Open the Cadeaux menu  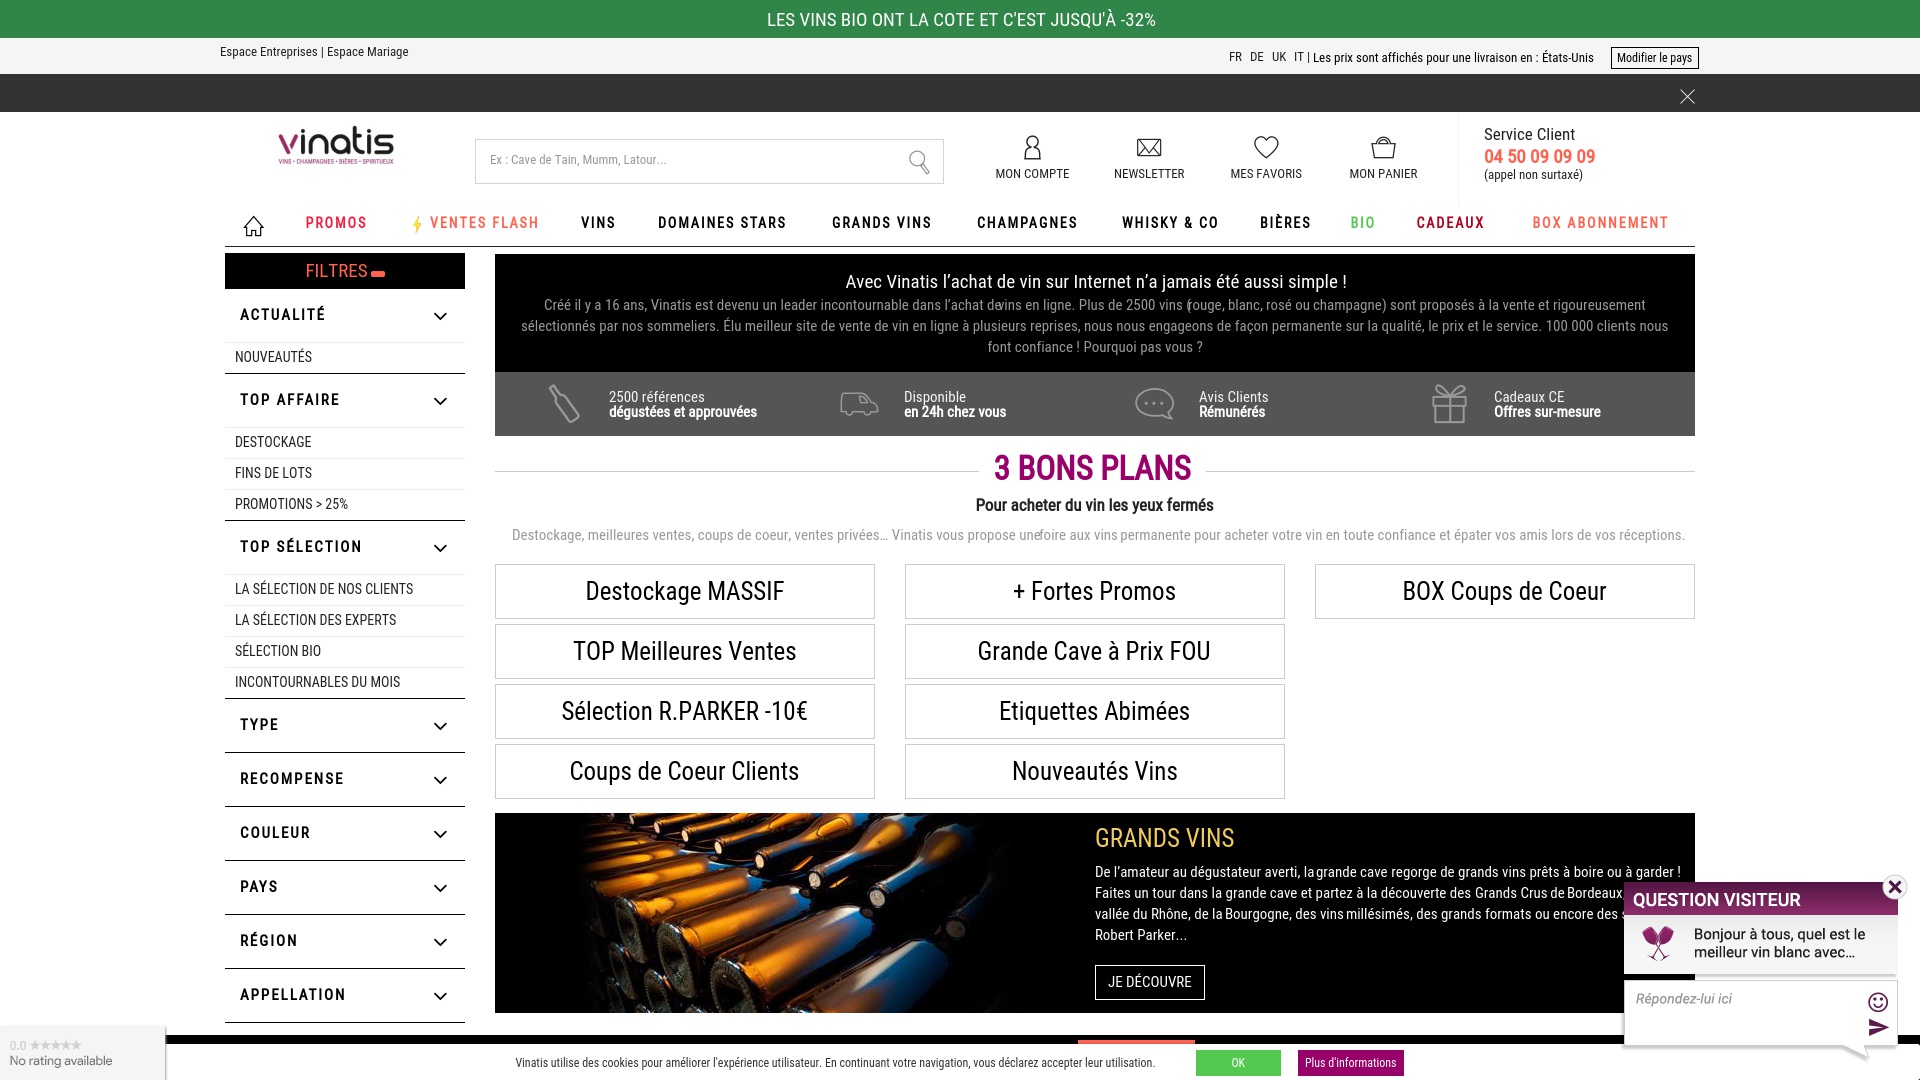[x=1450, y=223]
